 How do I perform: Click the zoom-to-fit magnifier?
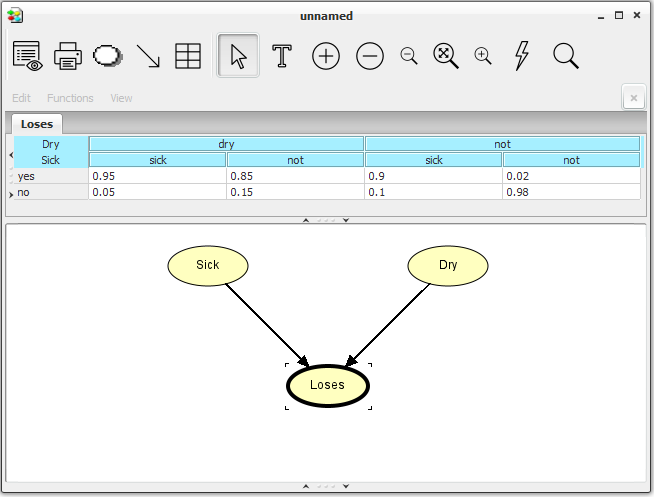pyautogui.click(x=446, y=55)
